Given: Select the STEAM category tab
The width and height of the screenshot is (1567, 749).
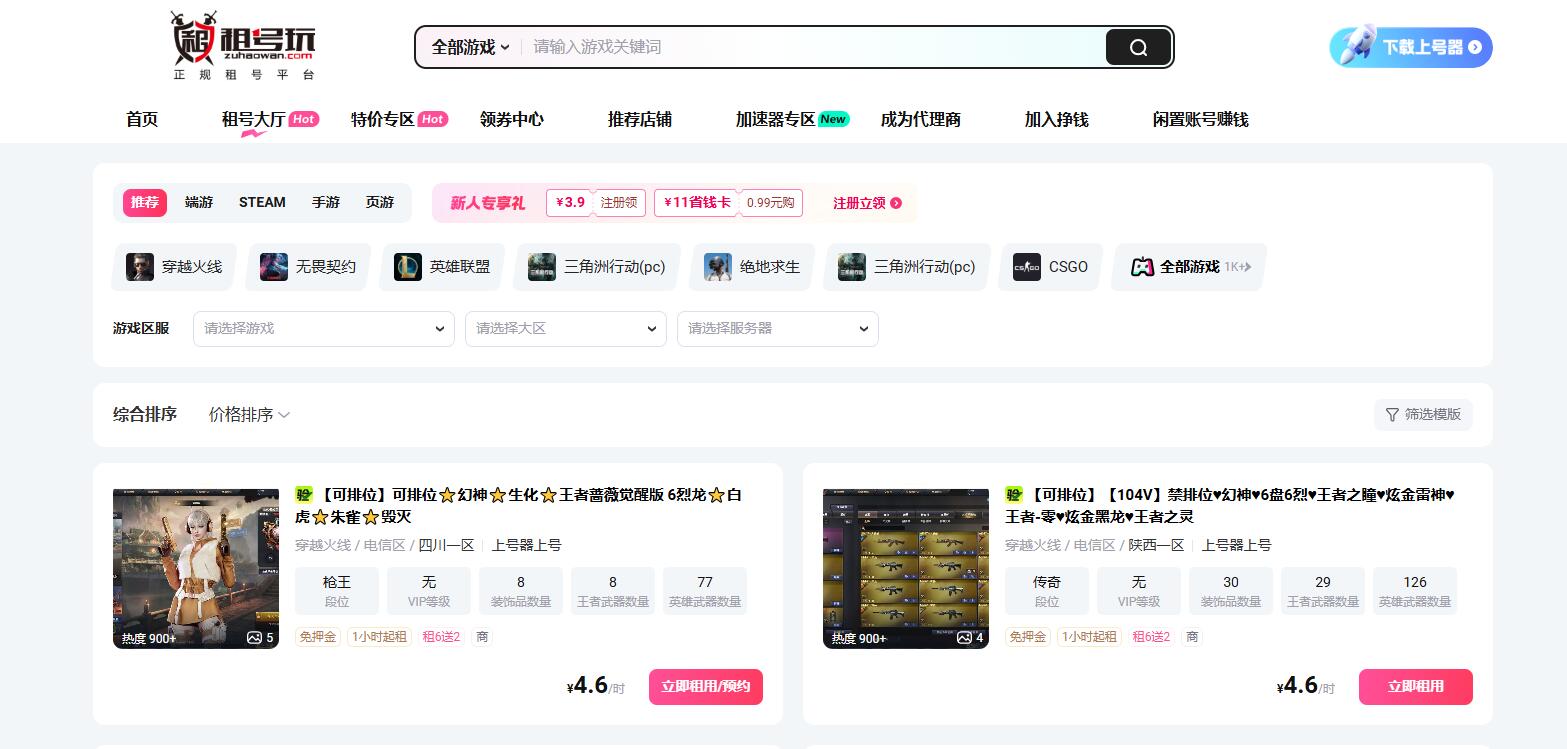Looking at the screenshot, I should 262,202.
